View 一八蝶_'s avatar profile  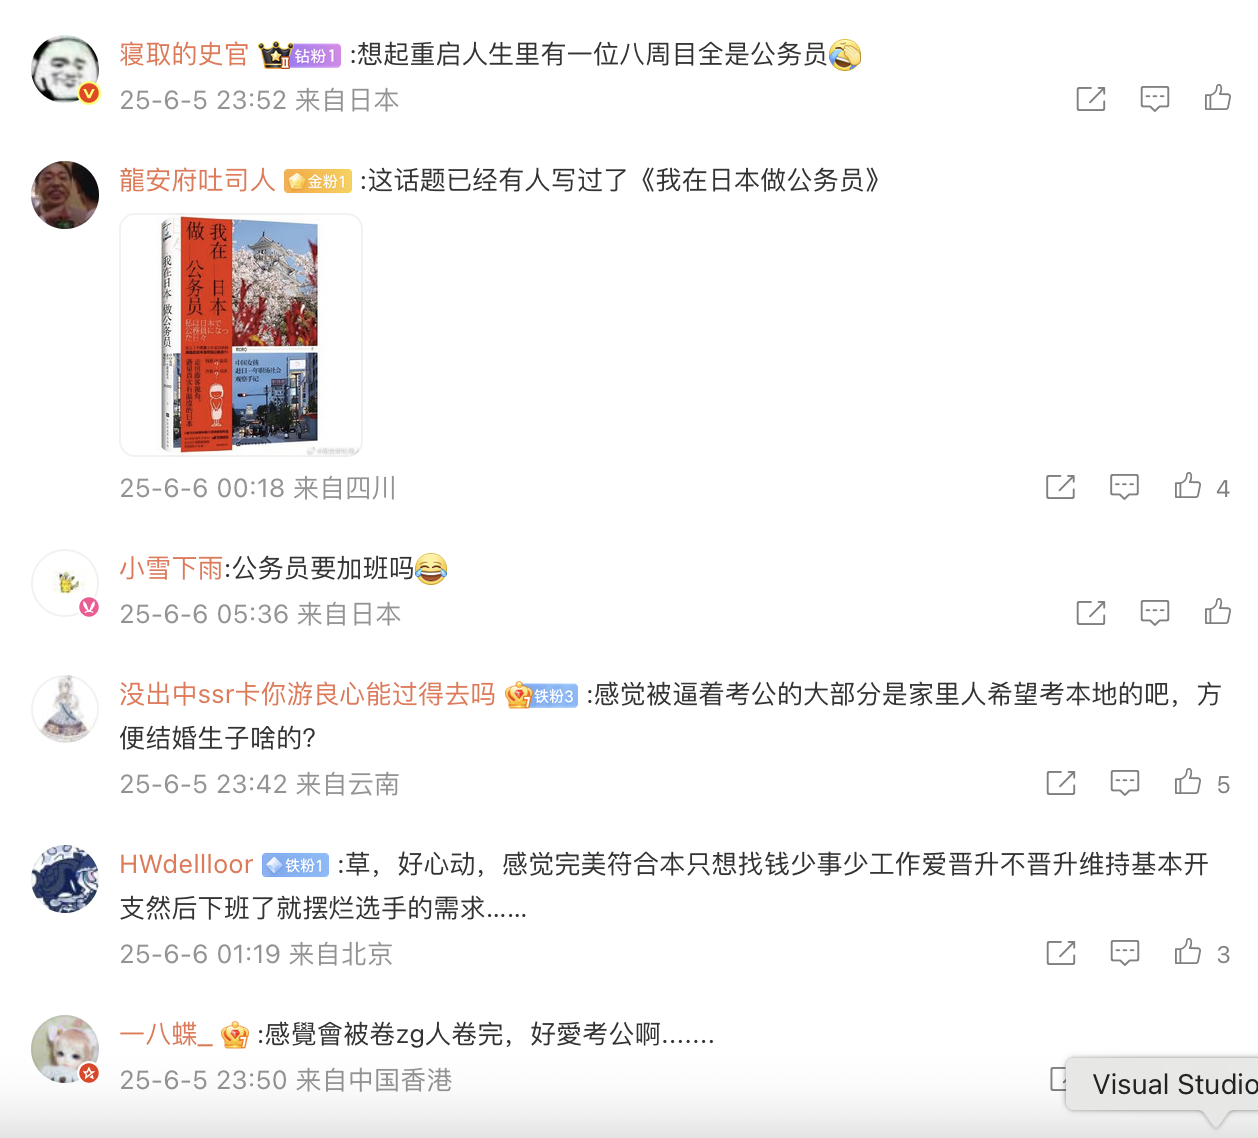(x=65, y=1049)
